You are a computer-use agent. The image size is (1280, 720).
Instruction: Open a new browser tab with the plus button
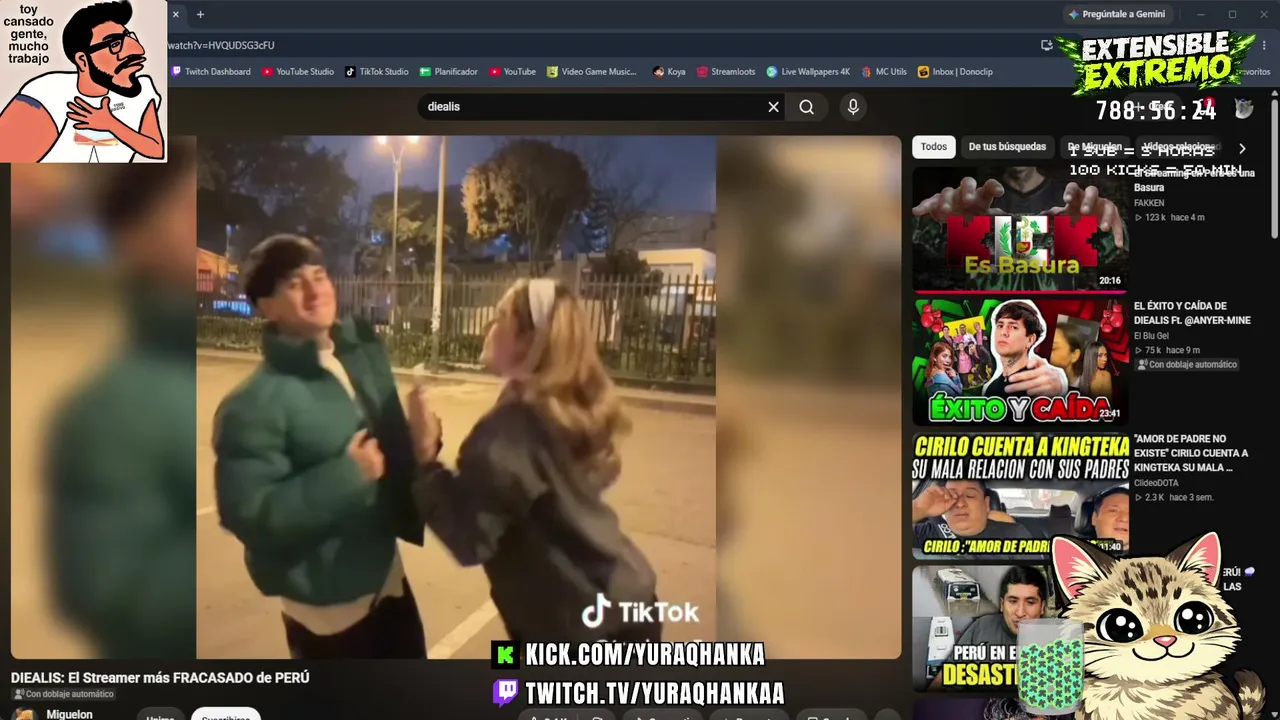coord(200,15)
